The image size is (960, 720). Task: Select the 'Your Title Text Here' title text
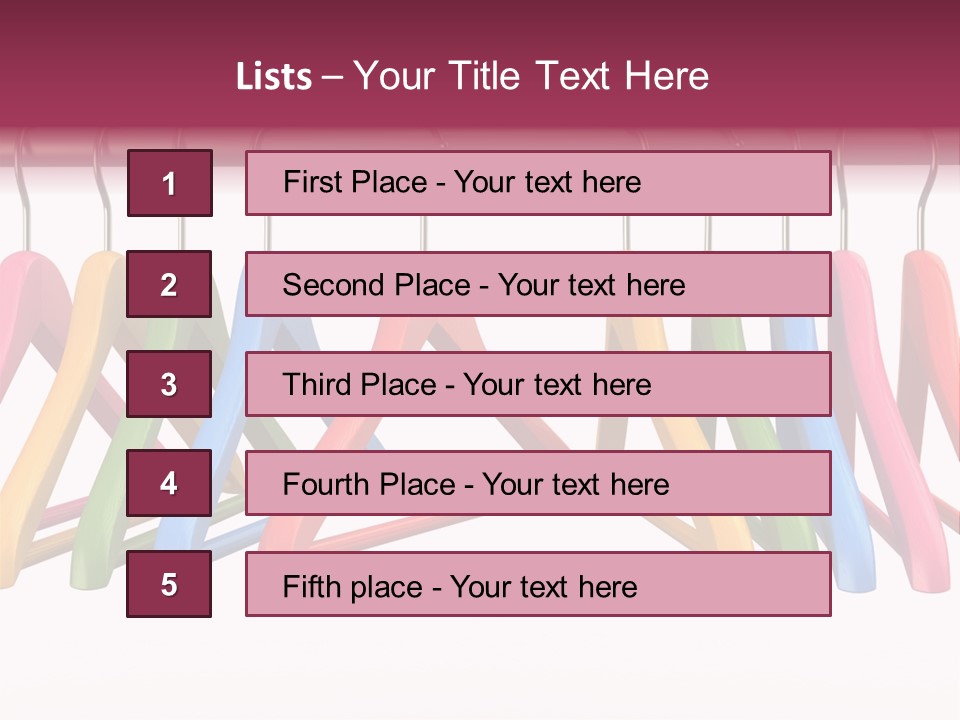[531, 76]
